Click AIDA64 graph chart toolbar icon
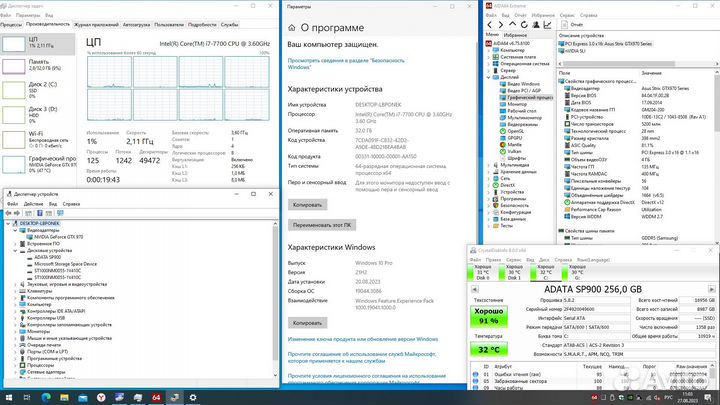 point(547,25)
